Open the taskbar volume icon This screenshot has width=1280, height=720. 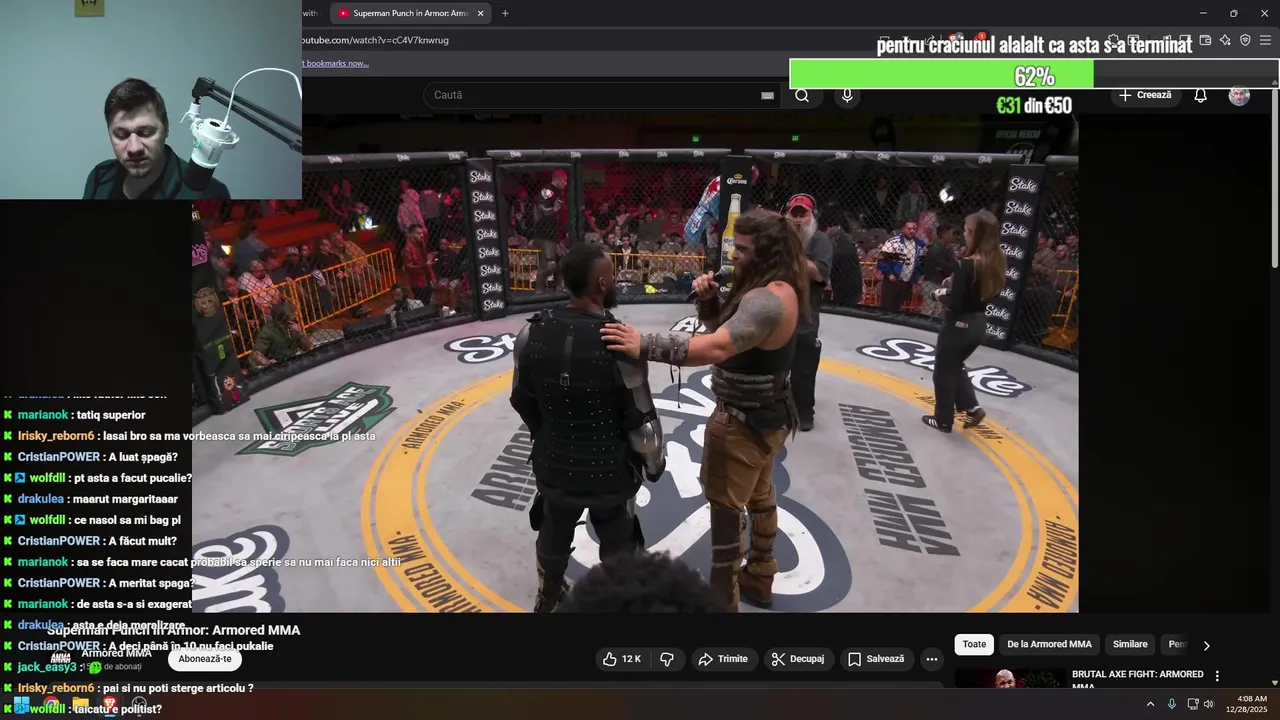coord(1209,704)
